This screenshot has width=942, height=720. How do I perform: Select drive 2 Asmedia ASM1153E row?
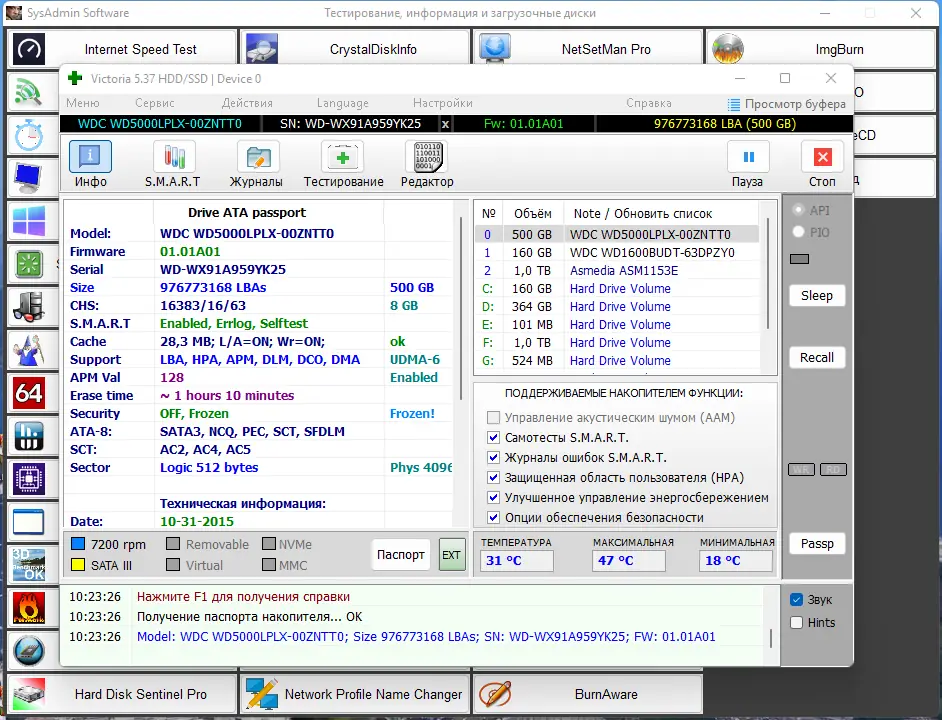[616, 270]
